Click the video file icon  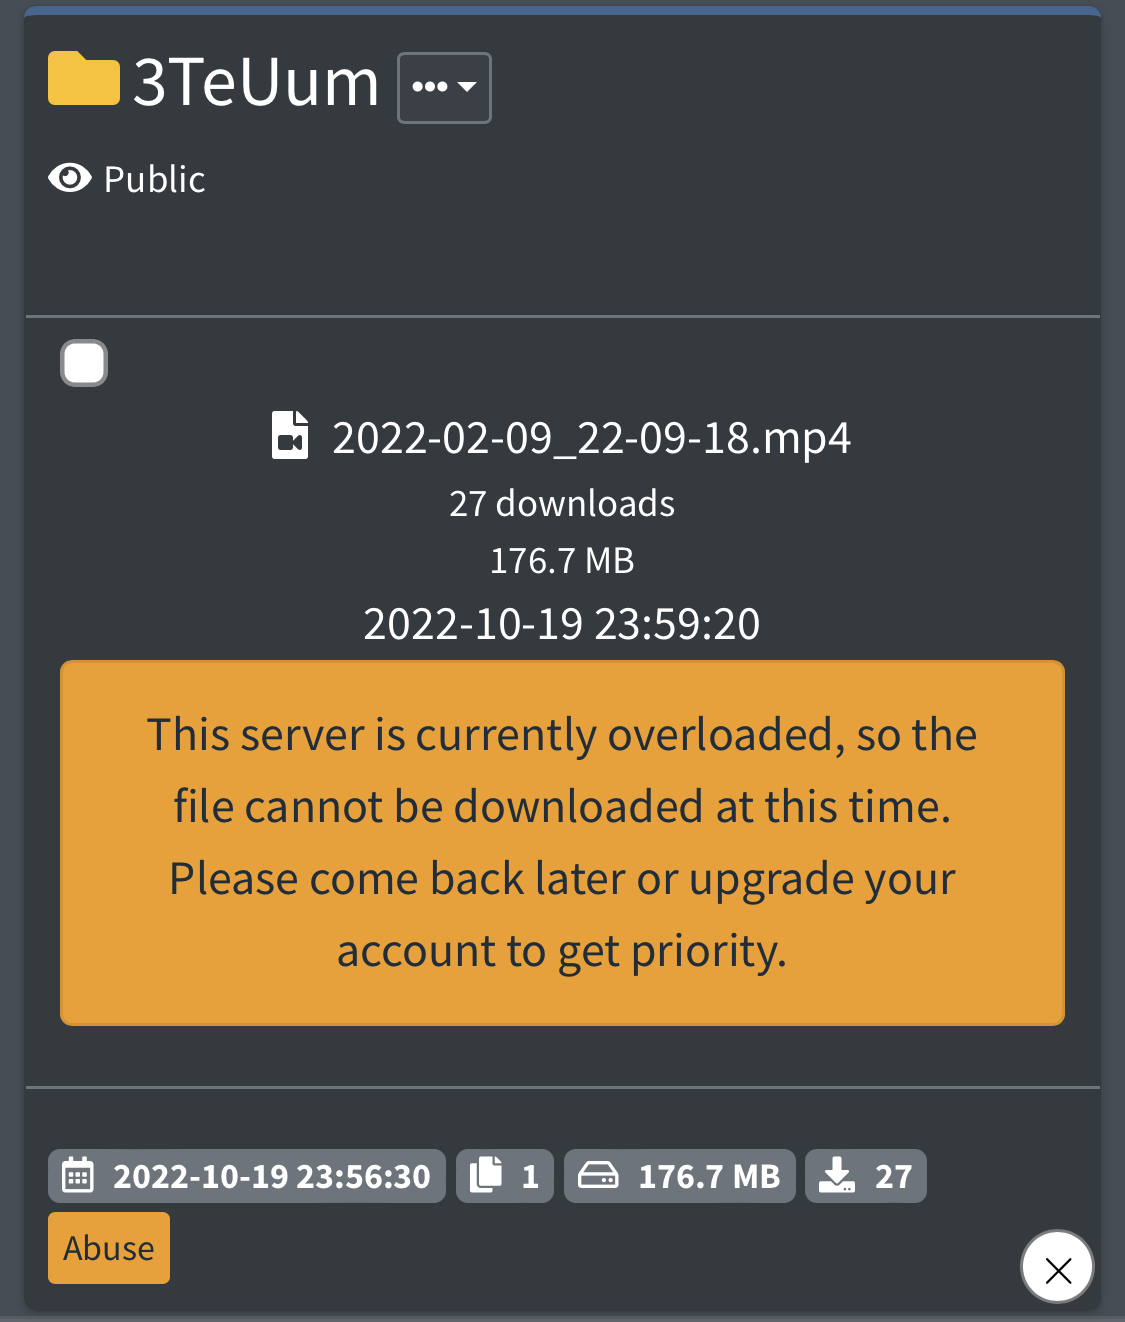coord(290,436)
